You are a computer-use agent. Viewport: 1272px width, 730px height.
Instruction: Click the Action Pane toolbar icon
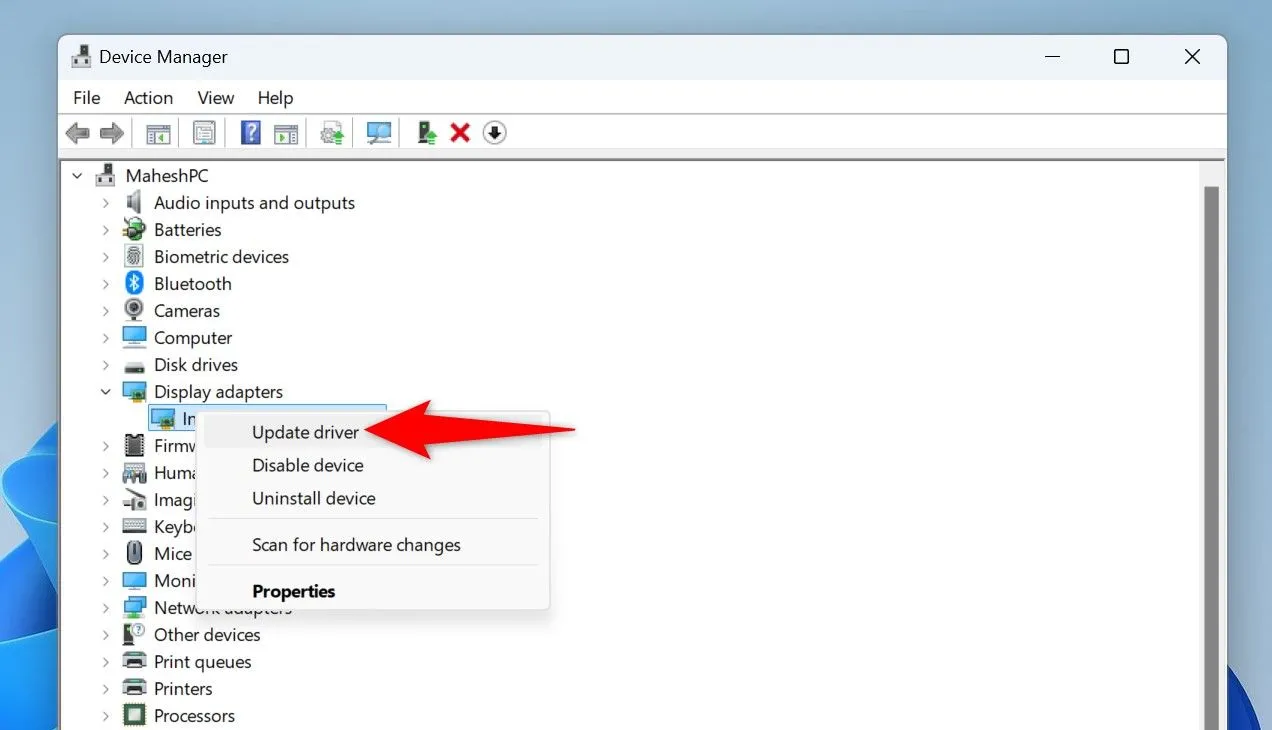click(286, 132)
